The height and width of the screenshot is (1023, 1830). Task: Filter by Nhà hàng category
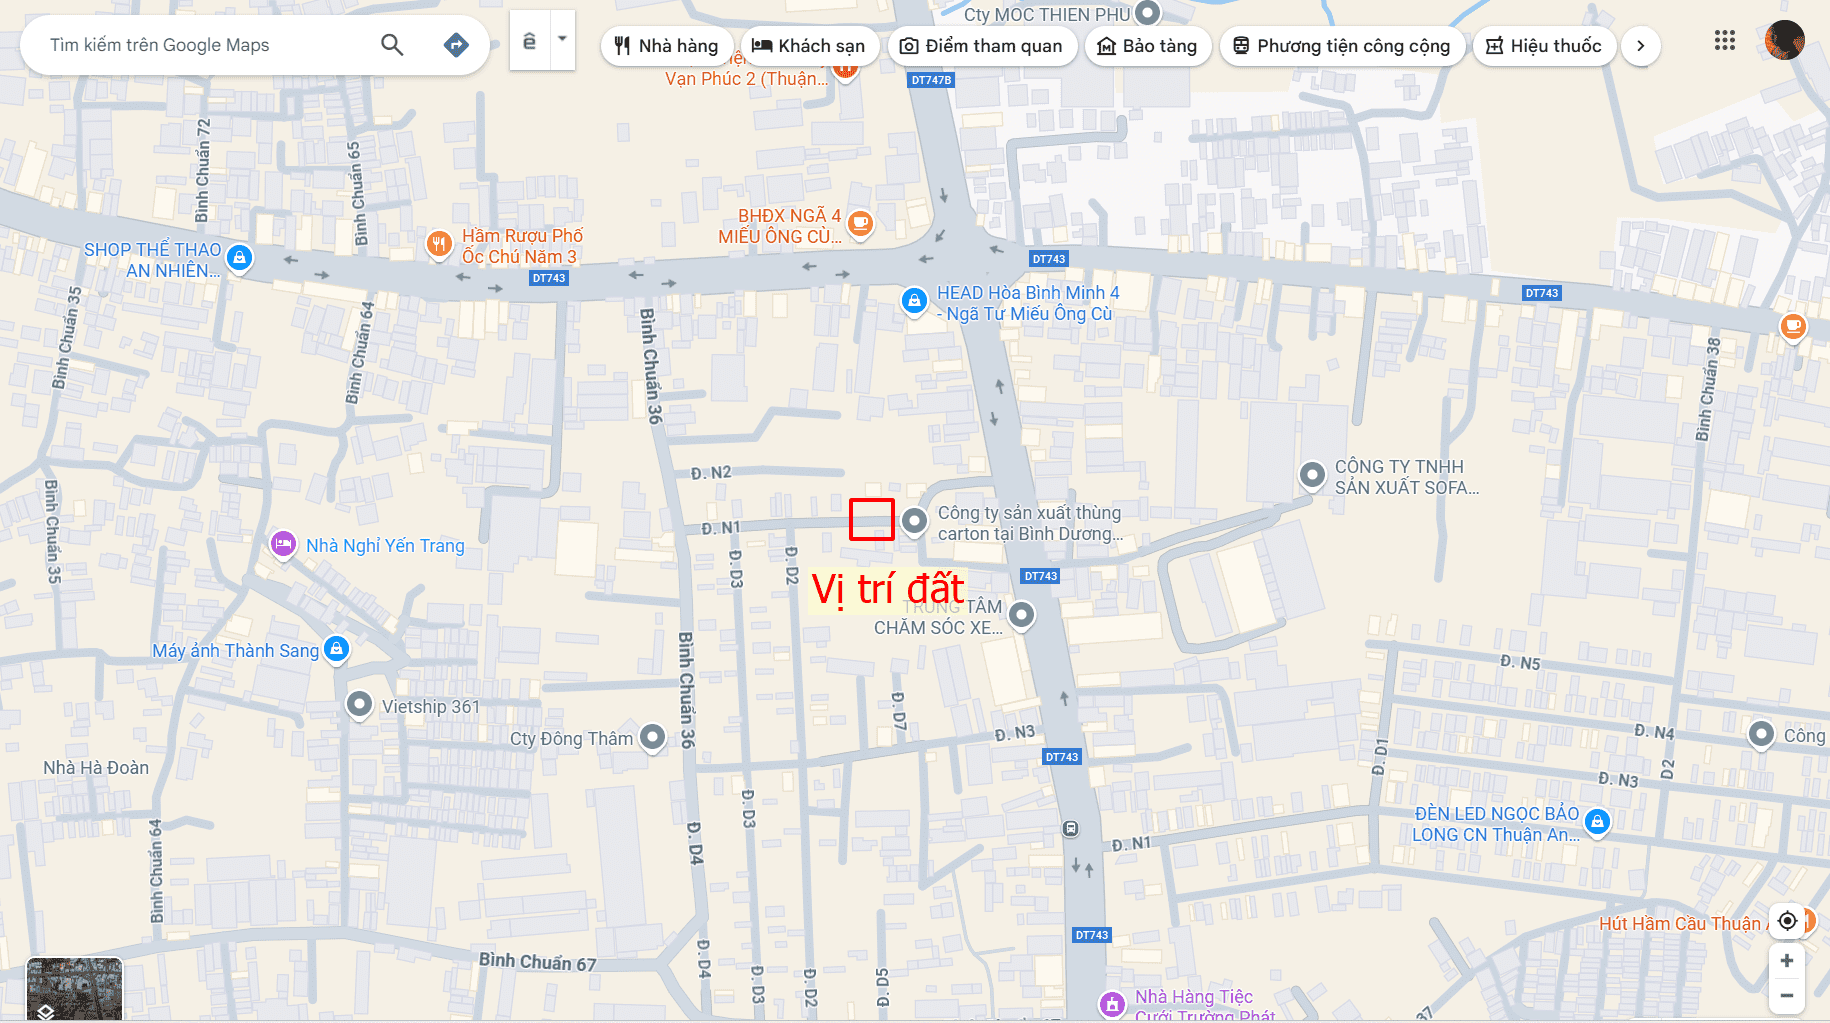666,46
